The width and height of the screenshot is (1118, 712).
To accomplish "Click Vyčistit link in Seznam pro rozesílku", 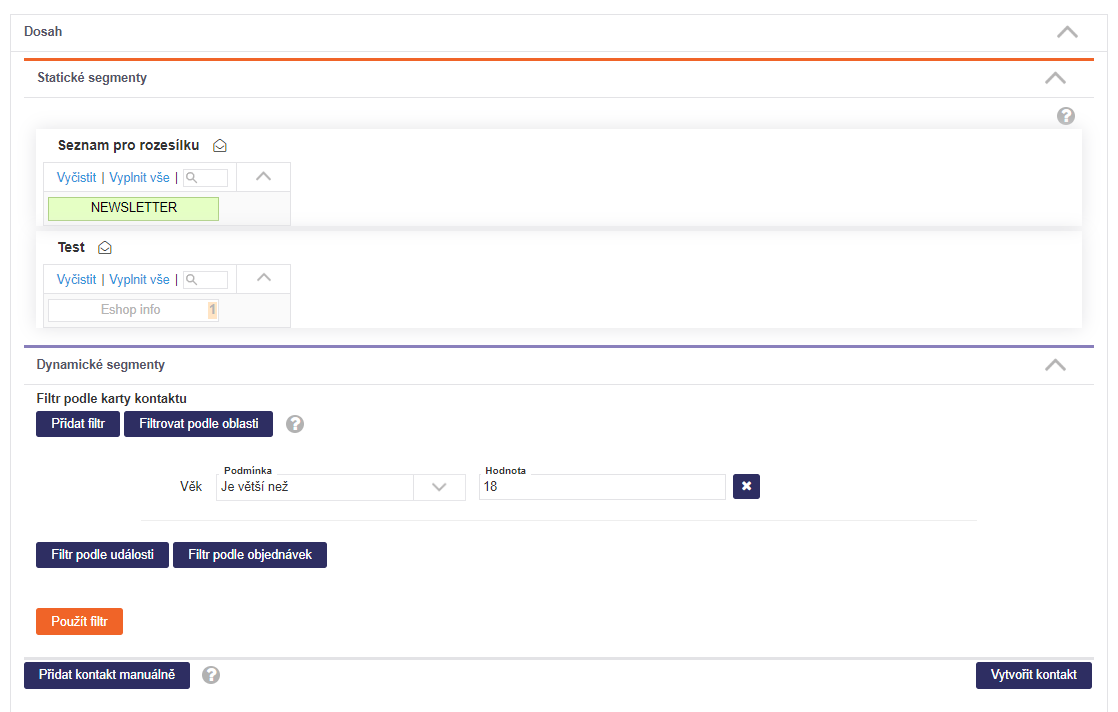I will coord(77,178).
